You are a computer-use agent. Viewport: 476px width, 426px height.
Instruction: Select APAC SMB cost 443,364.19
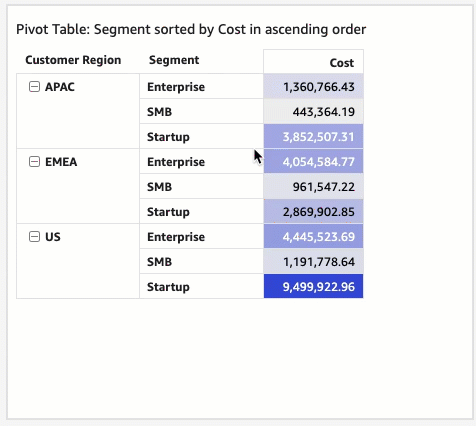[x=313, y=112]
